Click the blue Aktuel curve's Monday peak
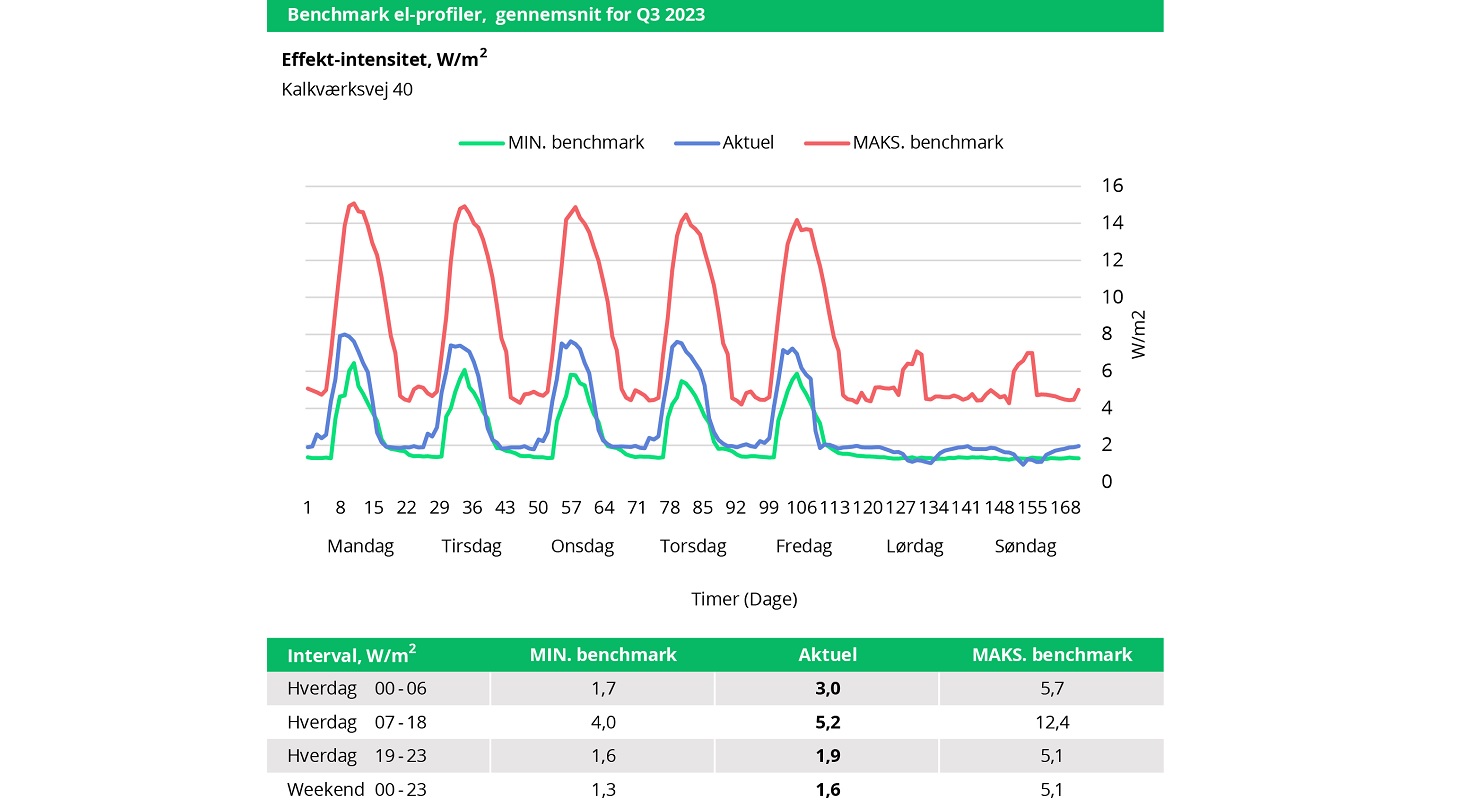Screen dimensions: 1460x808 (x=343, y=334)
